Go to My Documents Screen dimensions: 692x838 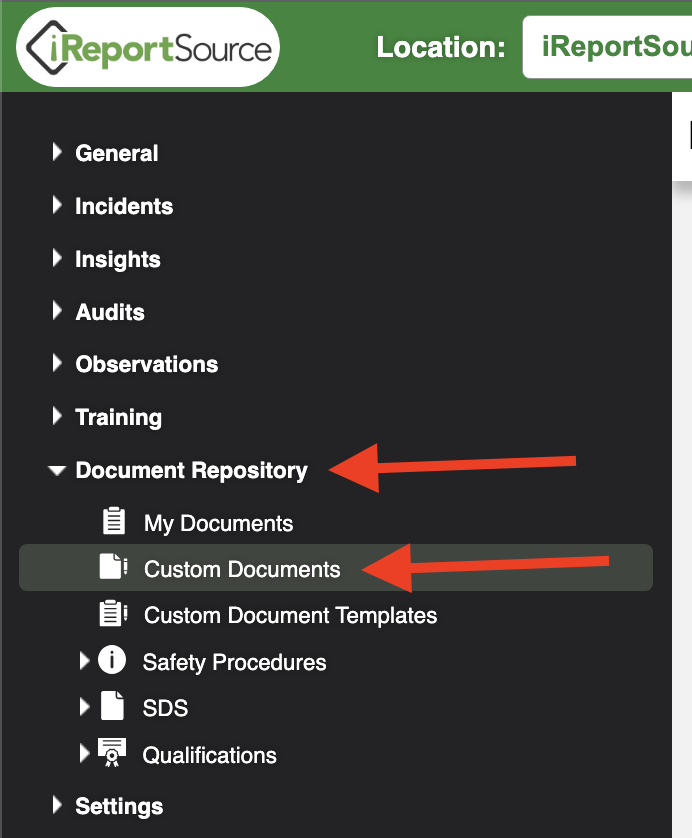(219, 524)
